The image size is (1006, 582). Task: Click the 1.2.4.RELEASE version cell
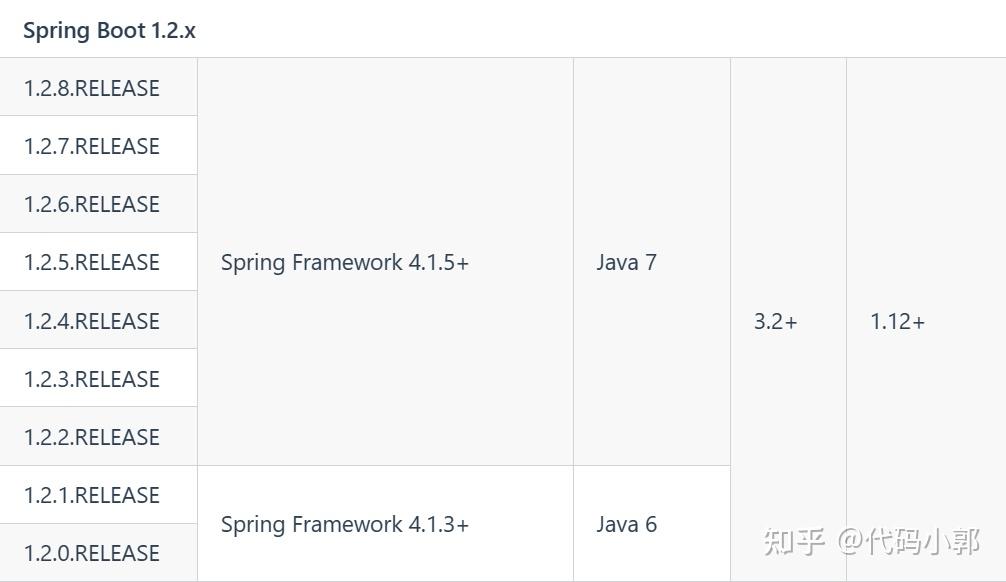[x=98, y=320]
